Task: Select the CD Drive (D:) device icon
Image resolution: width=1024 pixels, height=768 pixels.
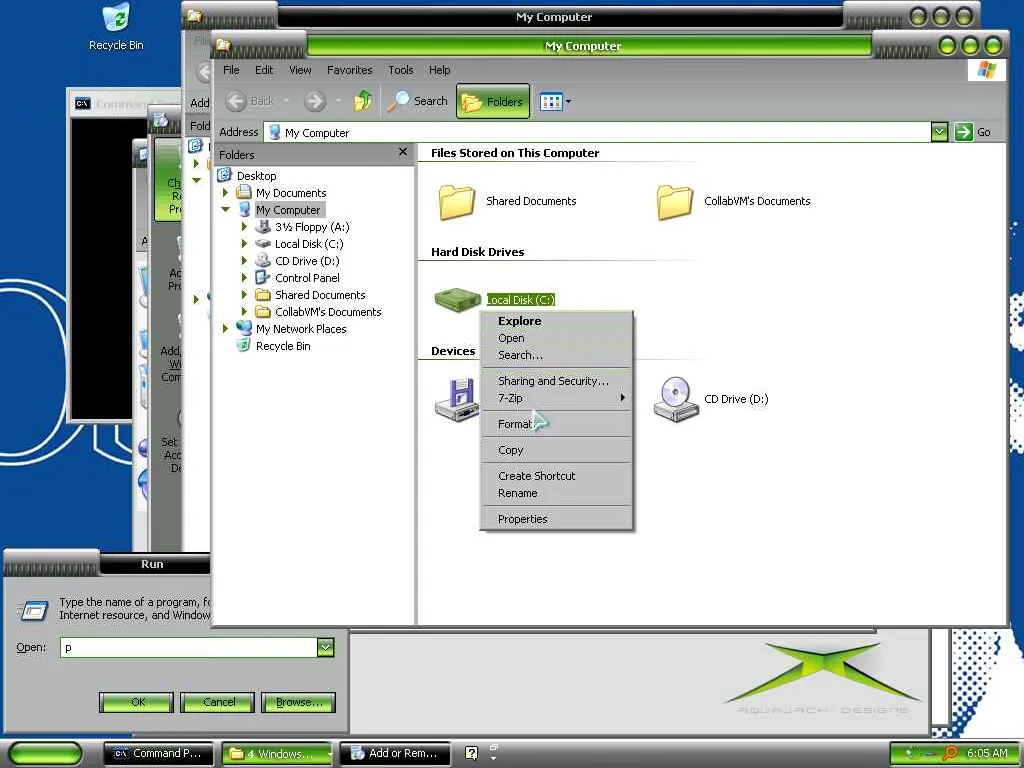Action: coord(677,399)
